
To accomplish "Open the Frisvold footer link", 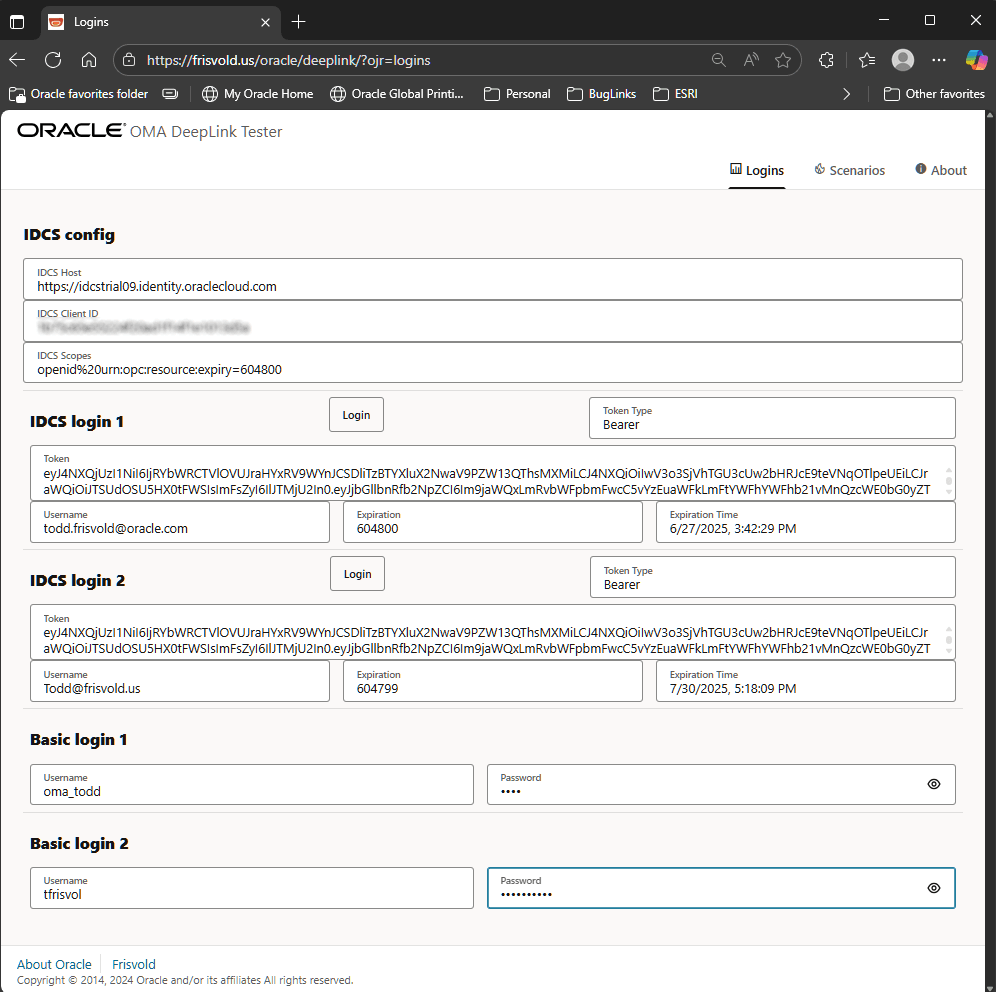I will (133, 964).
